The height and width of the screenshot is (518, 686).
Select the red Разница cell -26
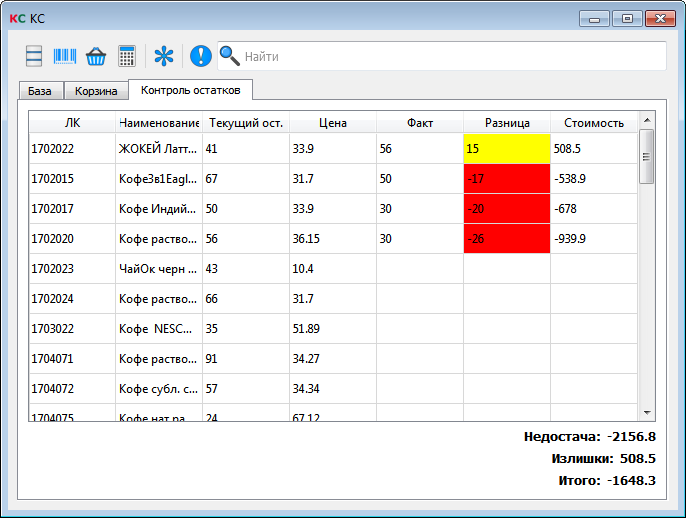[507, 238]
